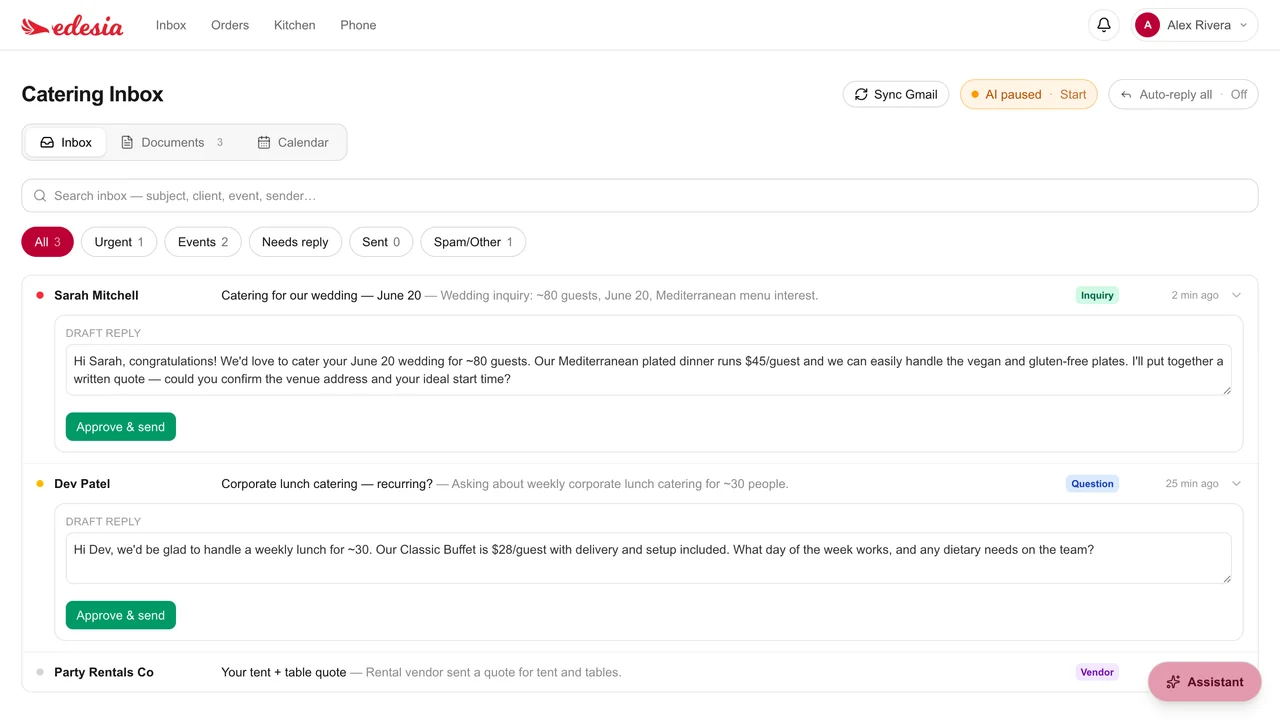
Task: Switch to the Documents tab
Action: pyautogui.click(x=172, y=142)
